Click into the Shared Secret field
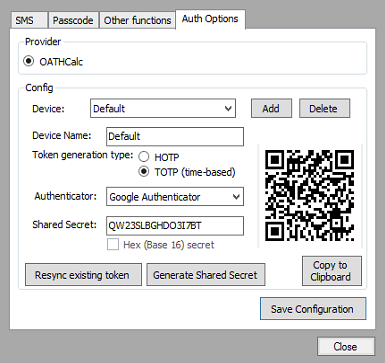 [x=175, y=226]
